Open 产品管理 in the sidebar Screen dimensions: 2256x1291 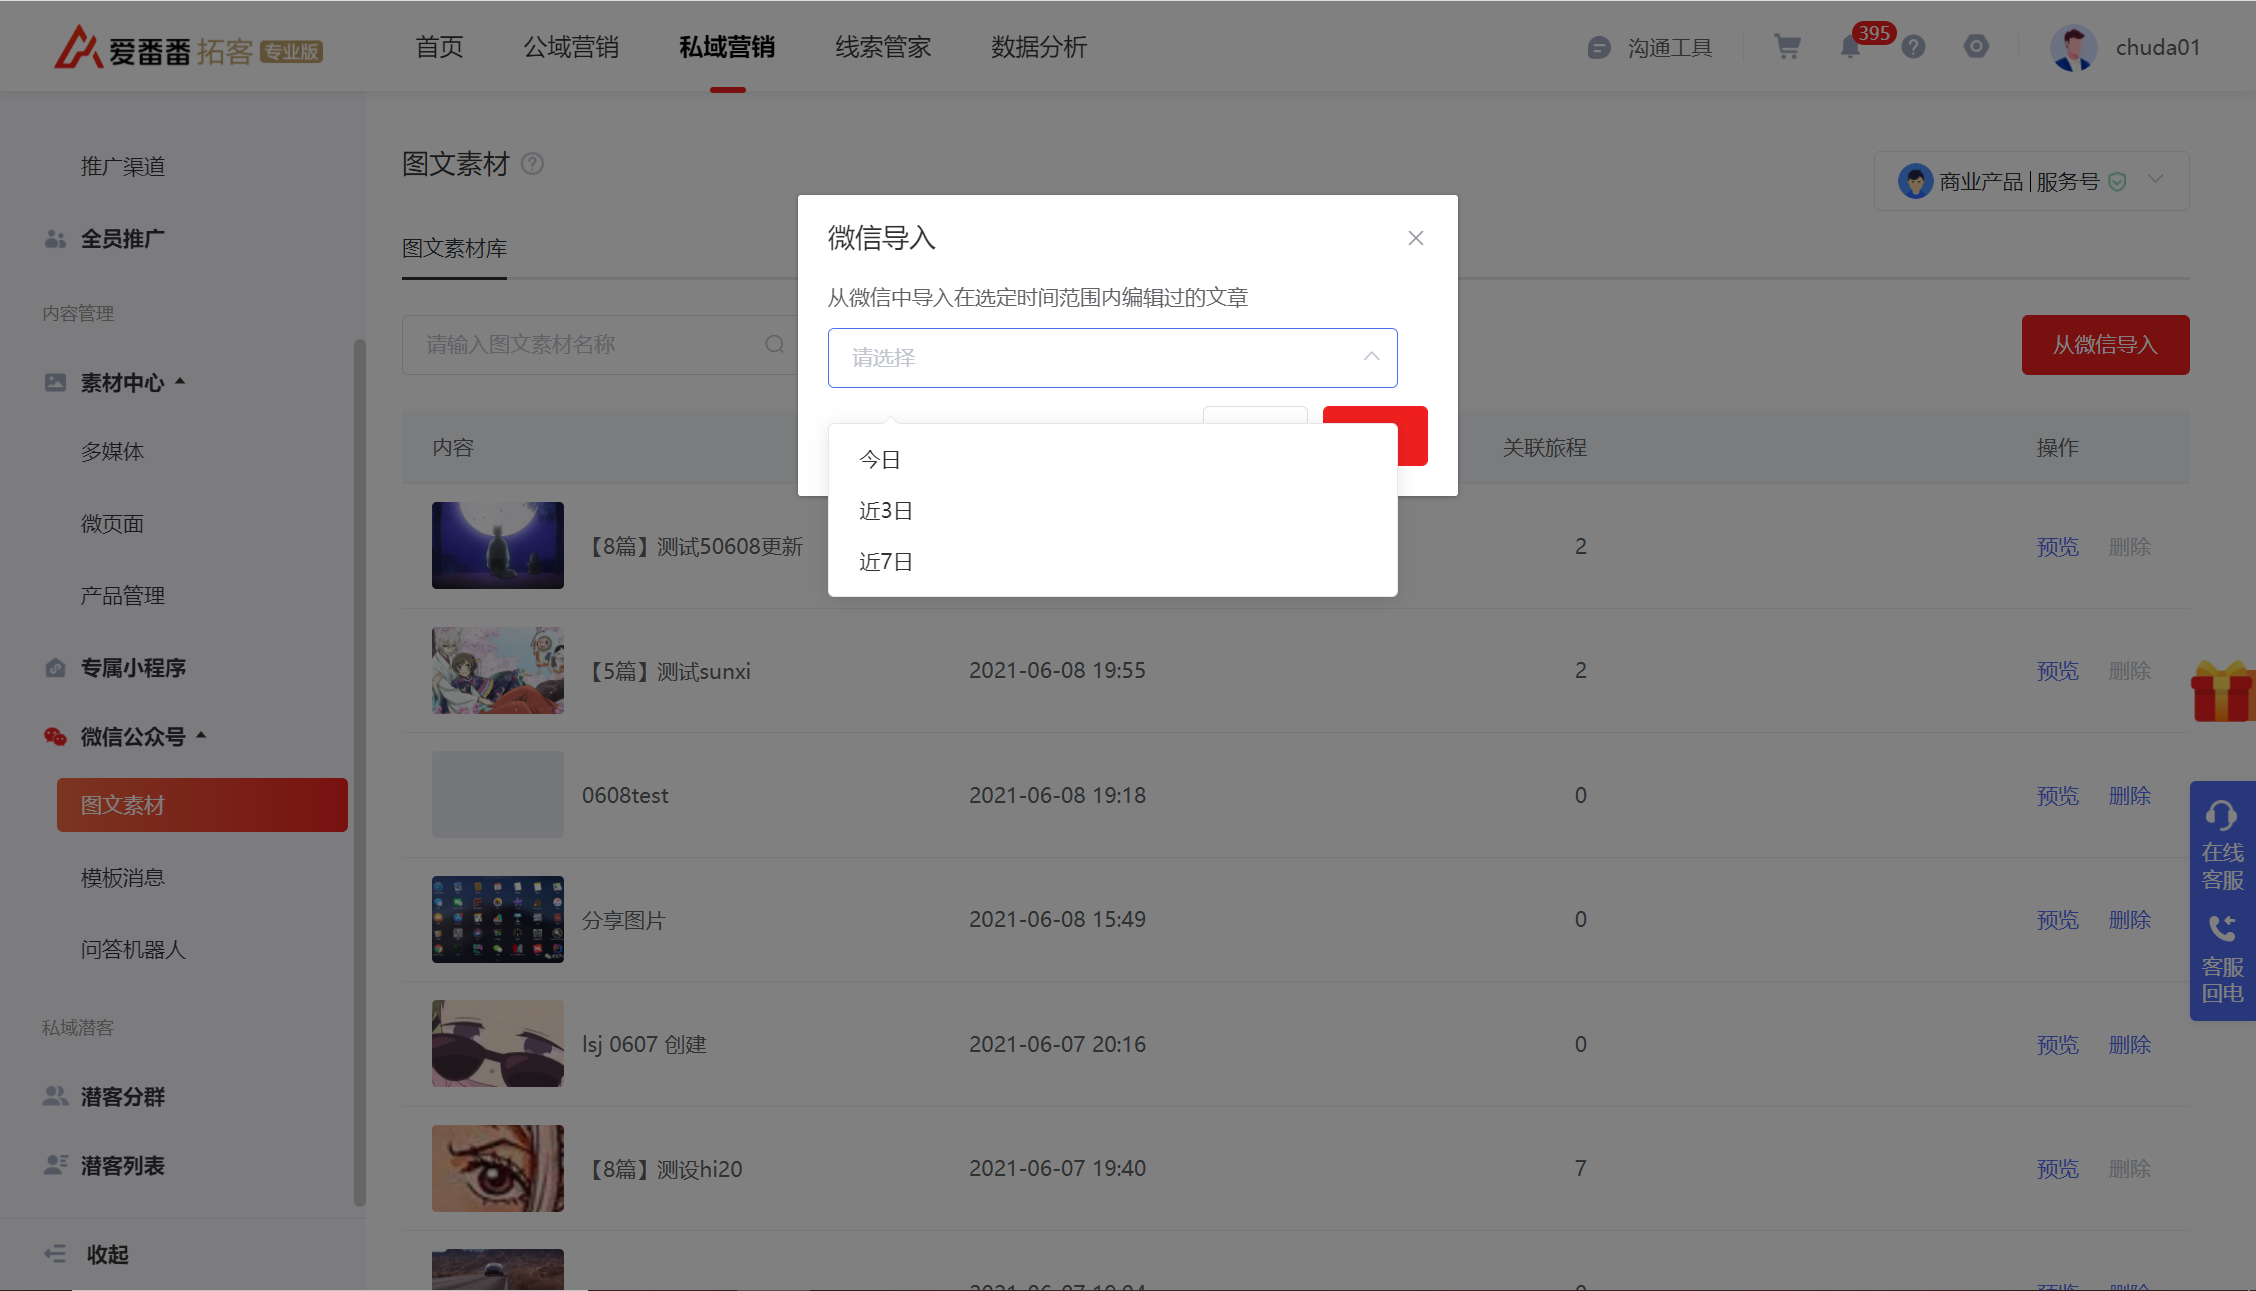(x=123, y=596)
